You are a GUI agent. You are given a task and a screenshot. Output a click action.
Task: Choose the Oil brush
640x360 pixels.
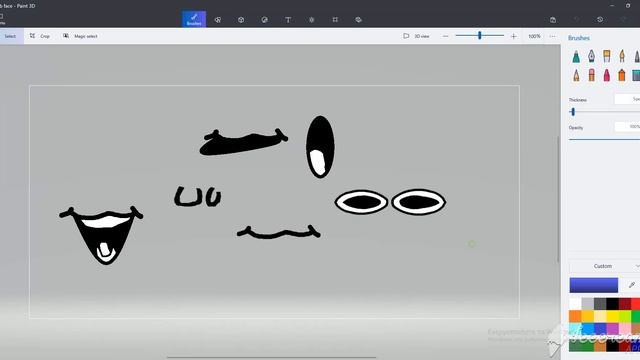tap(607, 56)
